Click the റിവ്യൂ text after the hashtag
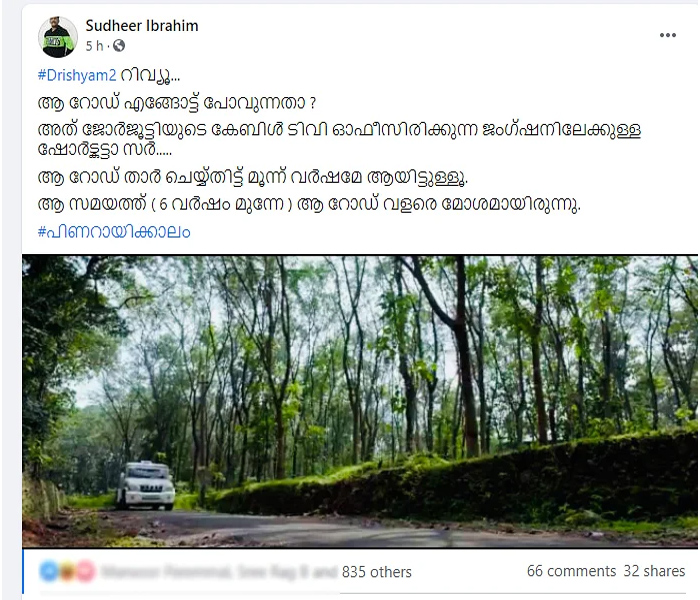The width and height of the screenshot is (700, 600). coord(150,75)
